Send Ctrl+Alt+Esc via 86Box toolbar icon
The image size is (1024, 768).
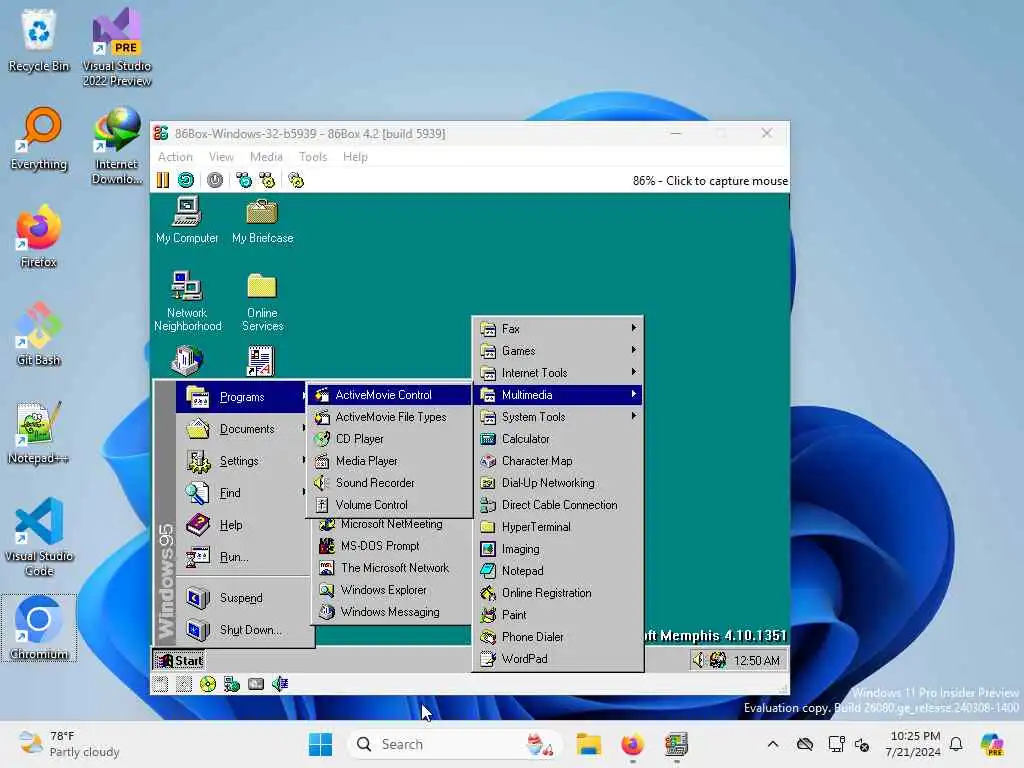(x=267, y=180)
